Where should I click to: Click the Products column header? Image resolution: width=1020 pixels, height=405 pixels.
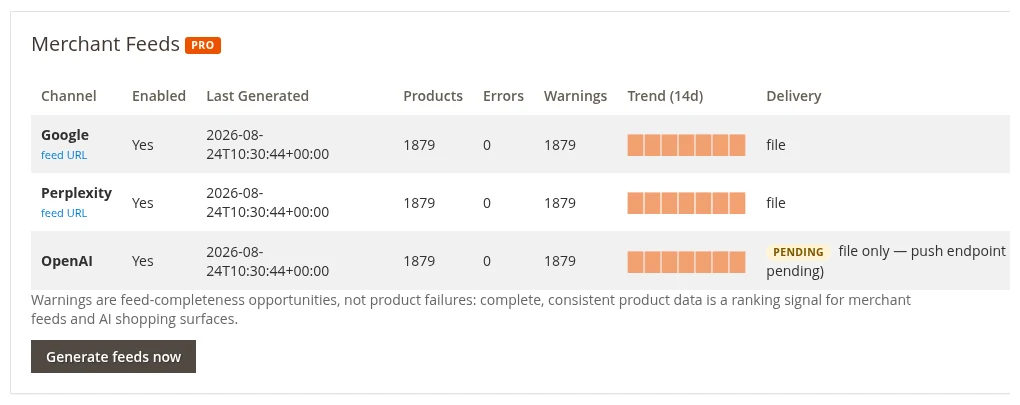(x=433, y=96)
